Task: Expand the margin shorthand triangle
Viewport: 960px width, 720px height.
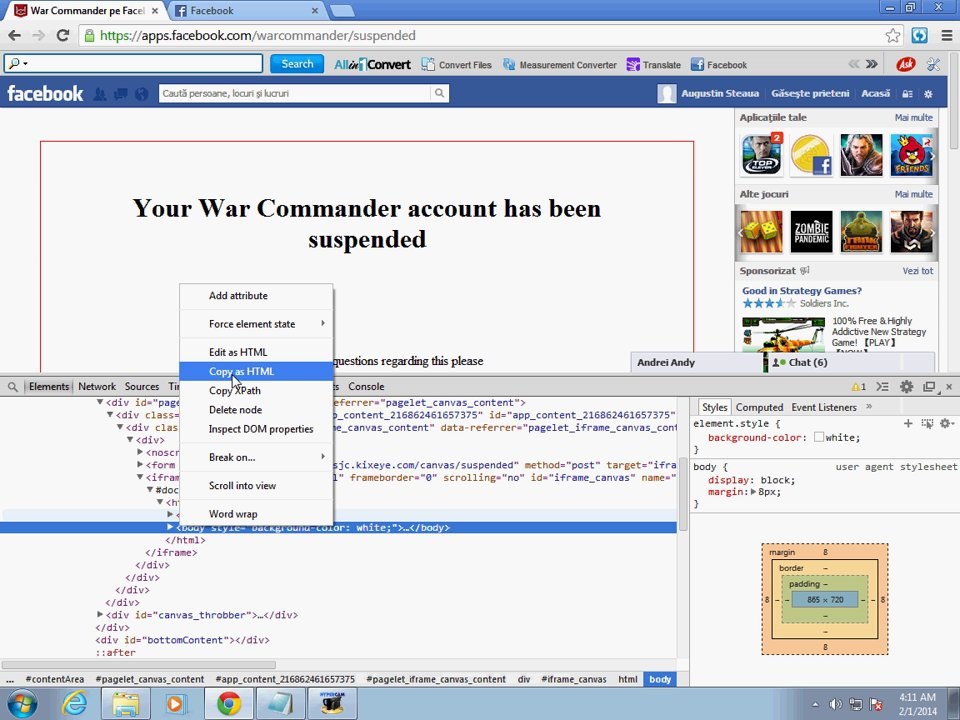Action: click(x=754, y=492)
